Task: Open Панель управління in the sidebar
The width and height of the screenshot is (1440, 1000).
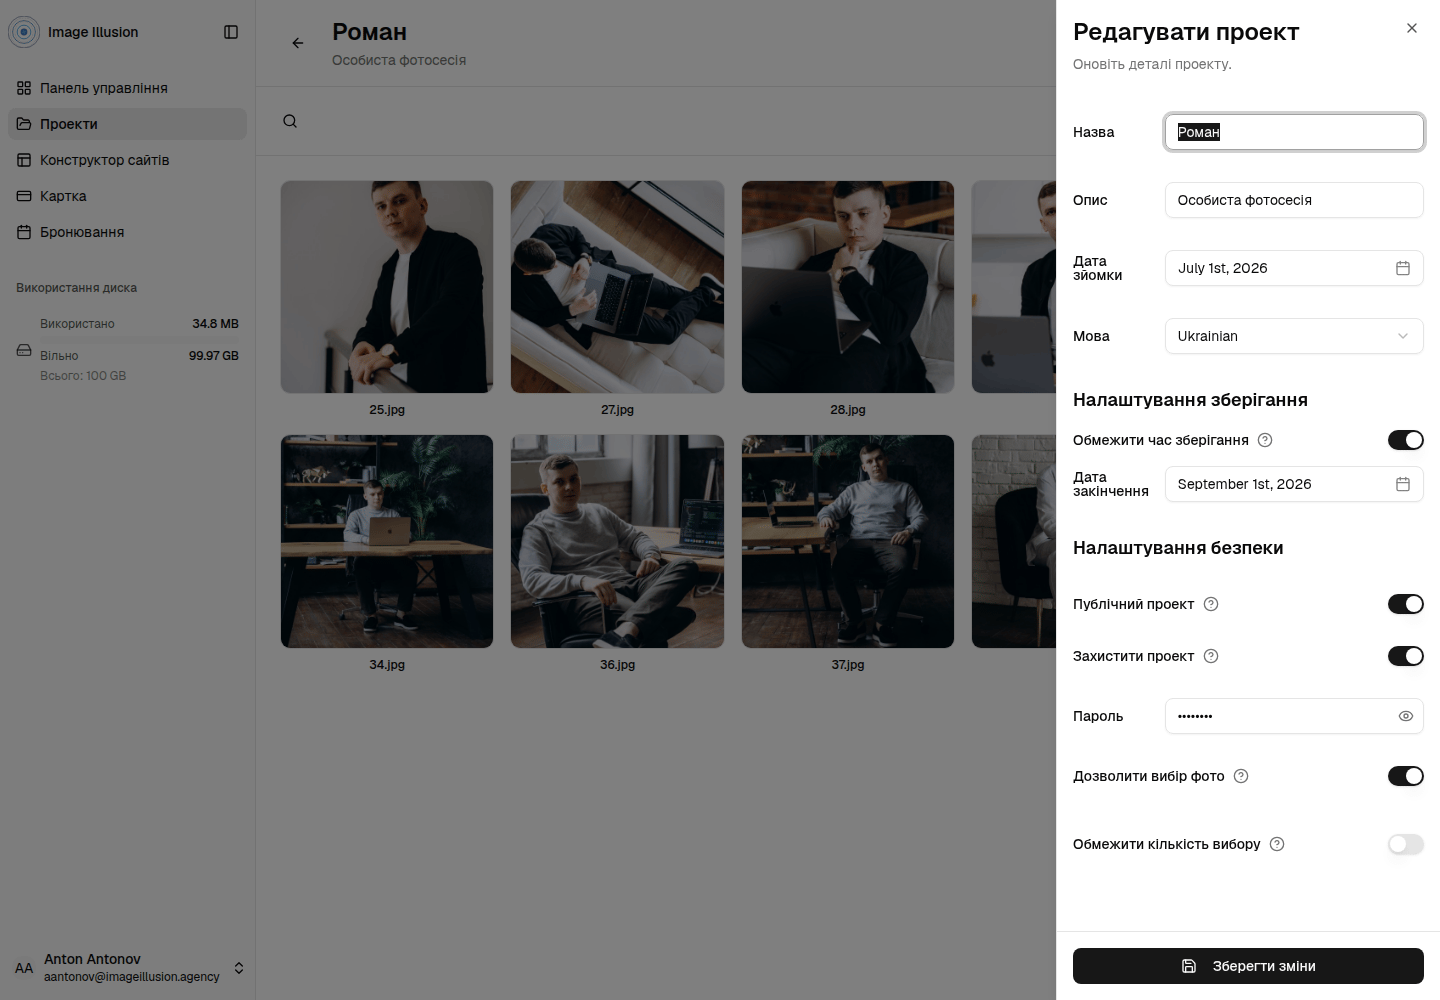Action: click(127, 88)
